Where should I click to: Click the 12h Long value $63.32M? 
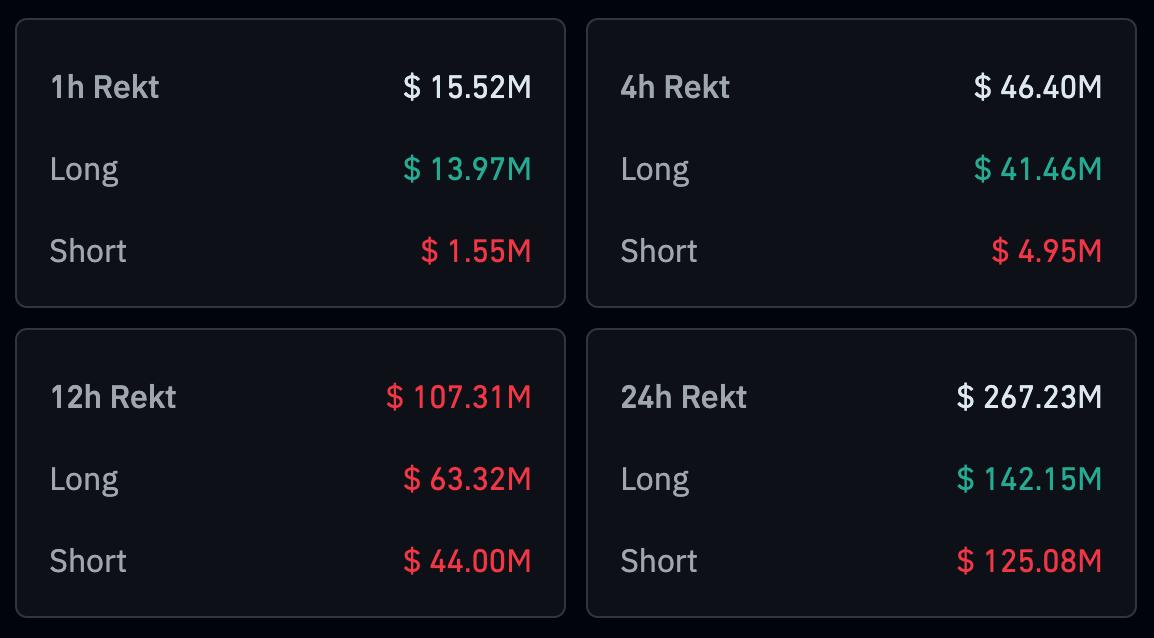click(x=467, y=480)
